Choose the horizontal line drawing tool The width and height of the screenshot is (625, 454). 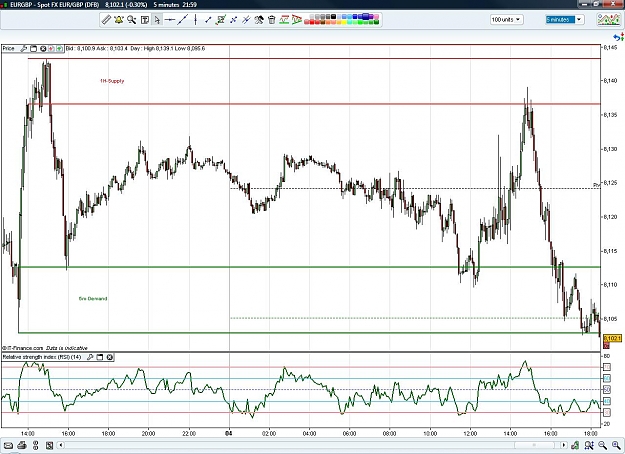click(170, 20)
